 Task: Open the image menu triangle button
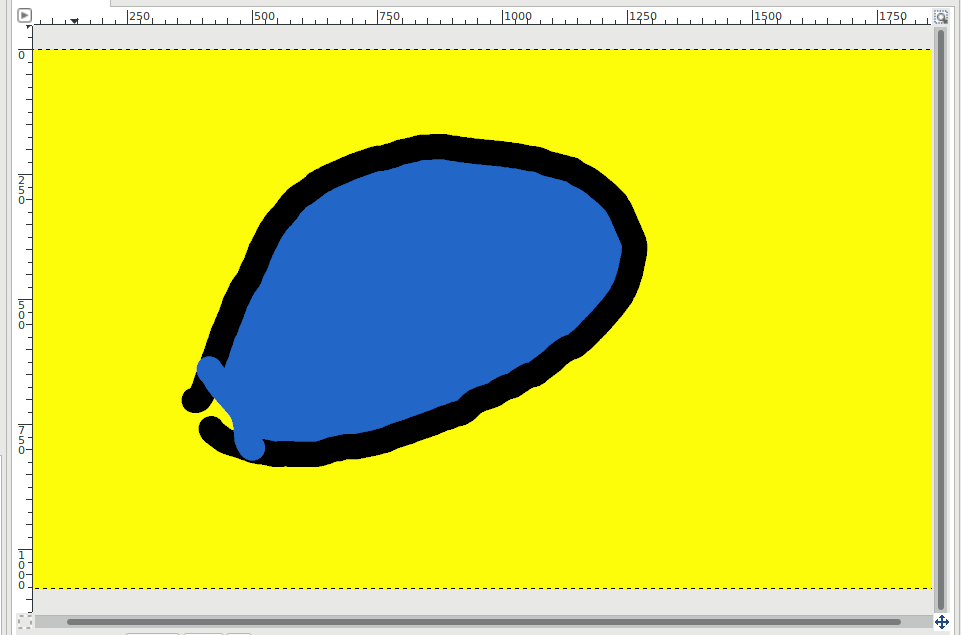(x=25, y=15)
